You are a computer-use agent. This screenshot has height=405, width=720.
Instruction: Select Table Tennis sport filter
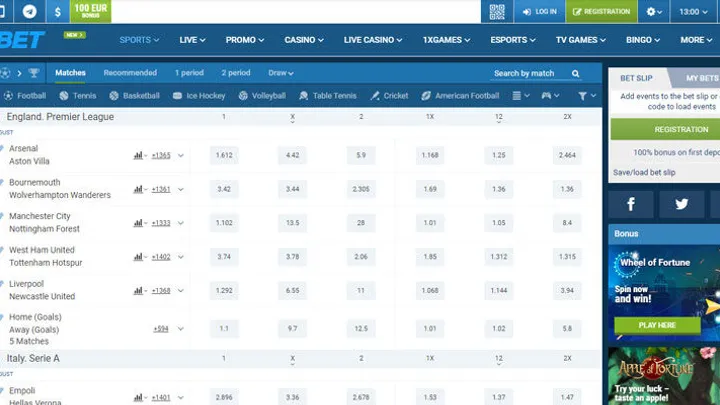point(327,96)
